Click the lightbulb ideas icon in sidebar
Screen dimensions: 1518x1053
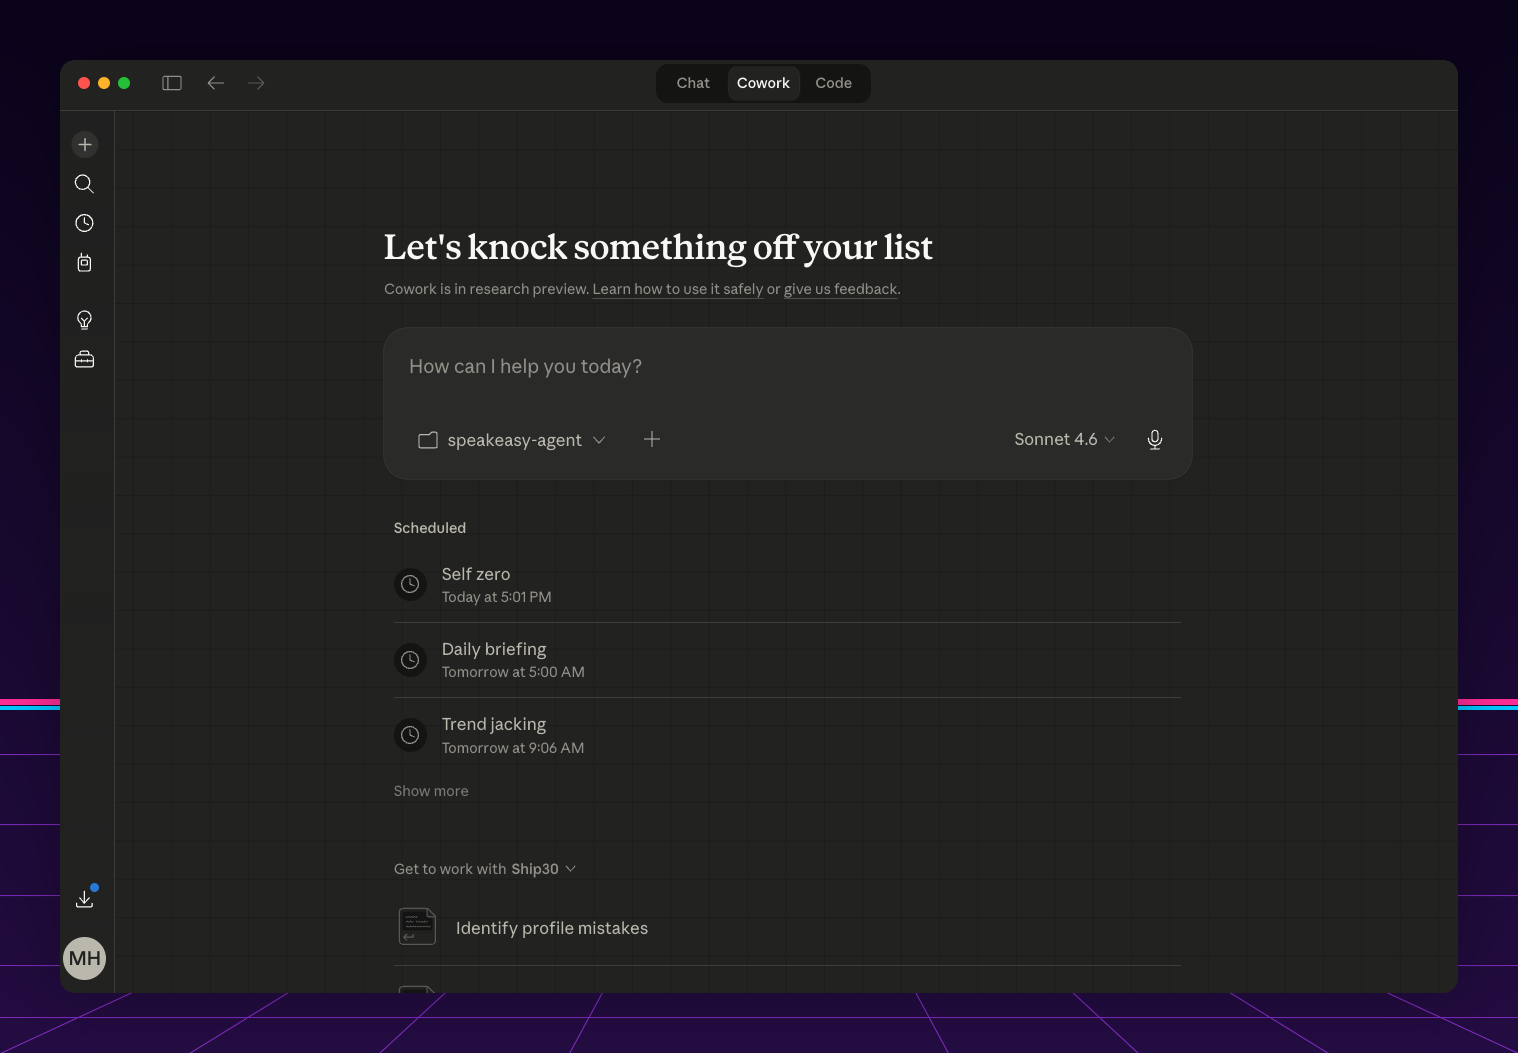pos(85,320)
